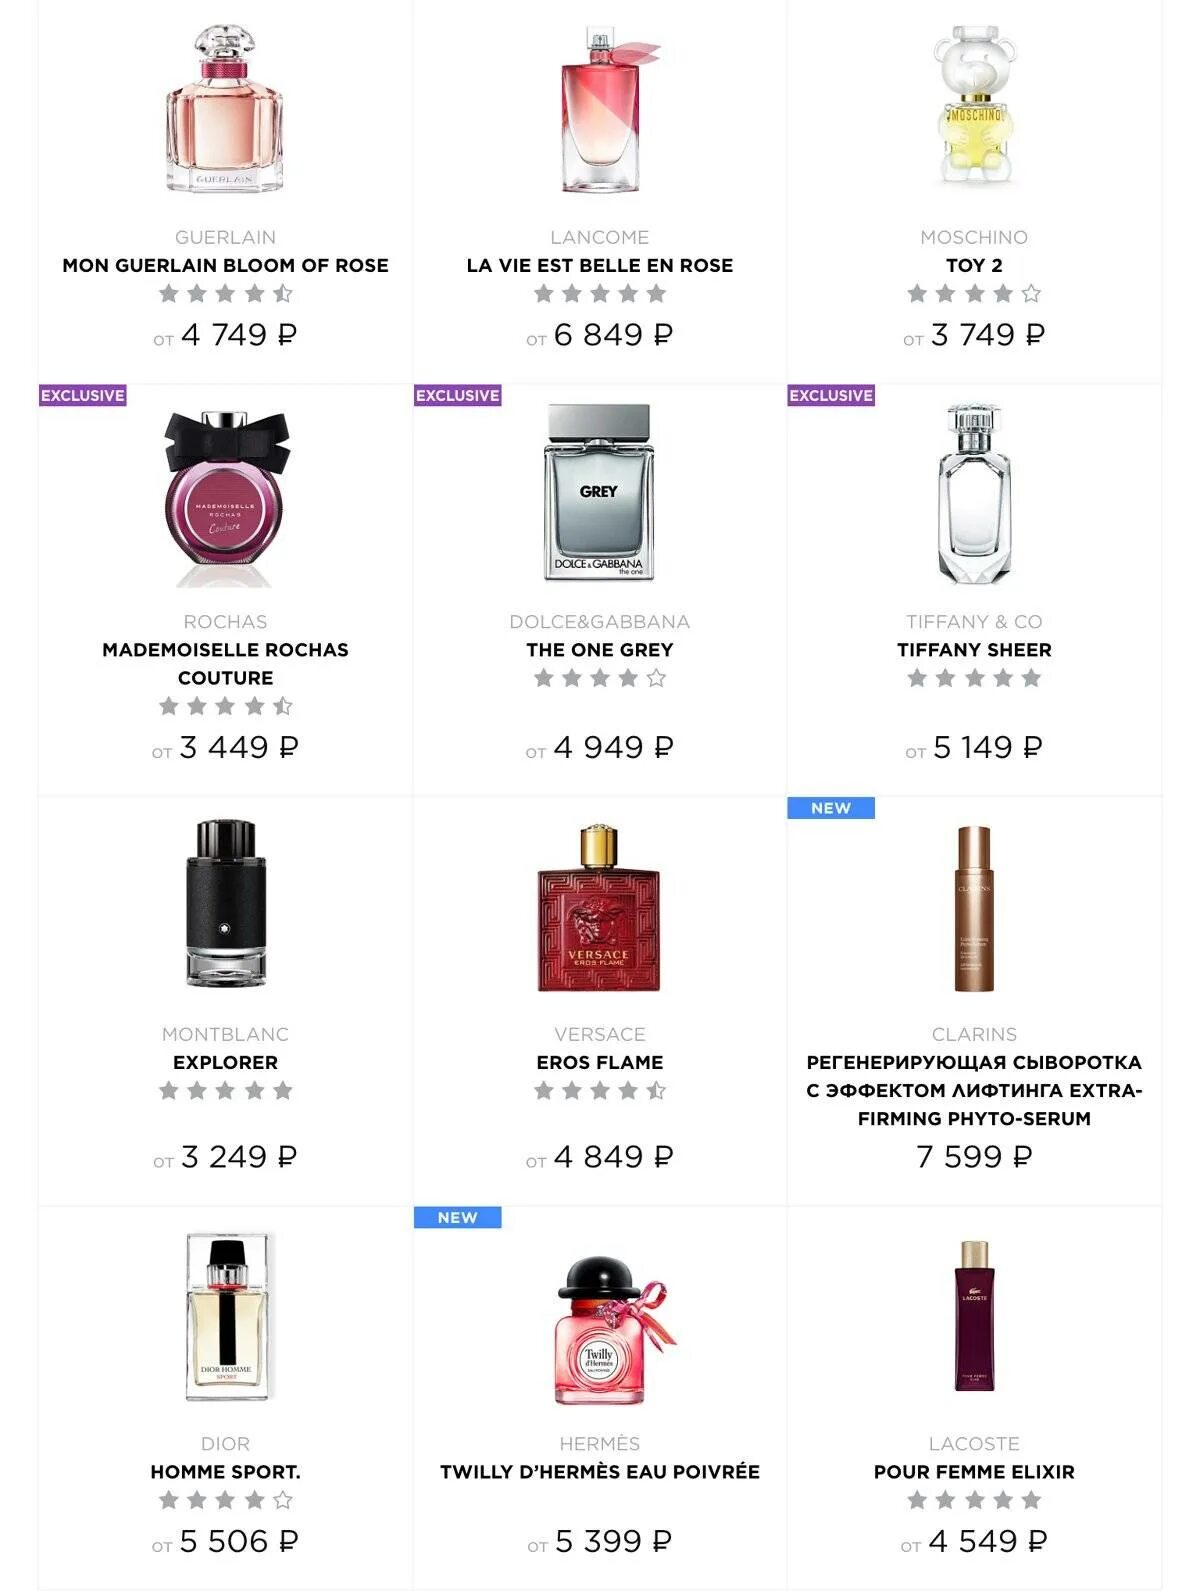1200x1591 pixels.
Task: Select the Dolce&Gabbana Grey bottle picture
Action: click(599, 493)
